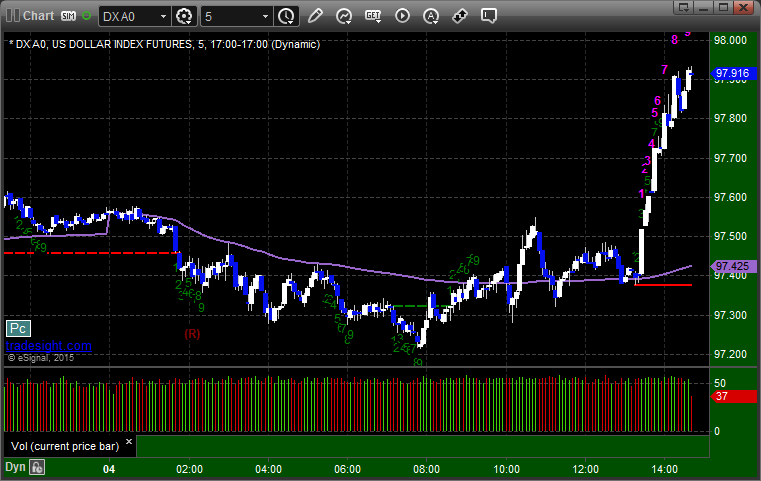Click the 04 date label on time axis

click(109, 469)
